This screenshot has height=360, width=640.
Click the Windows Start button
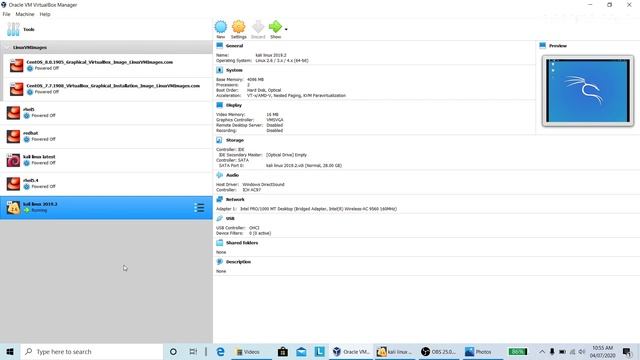(x=10, y=351)
